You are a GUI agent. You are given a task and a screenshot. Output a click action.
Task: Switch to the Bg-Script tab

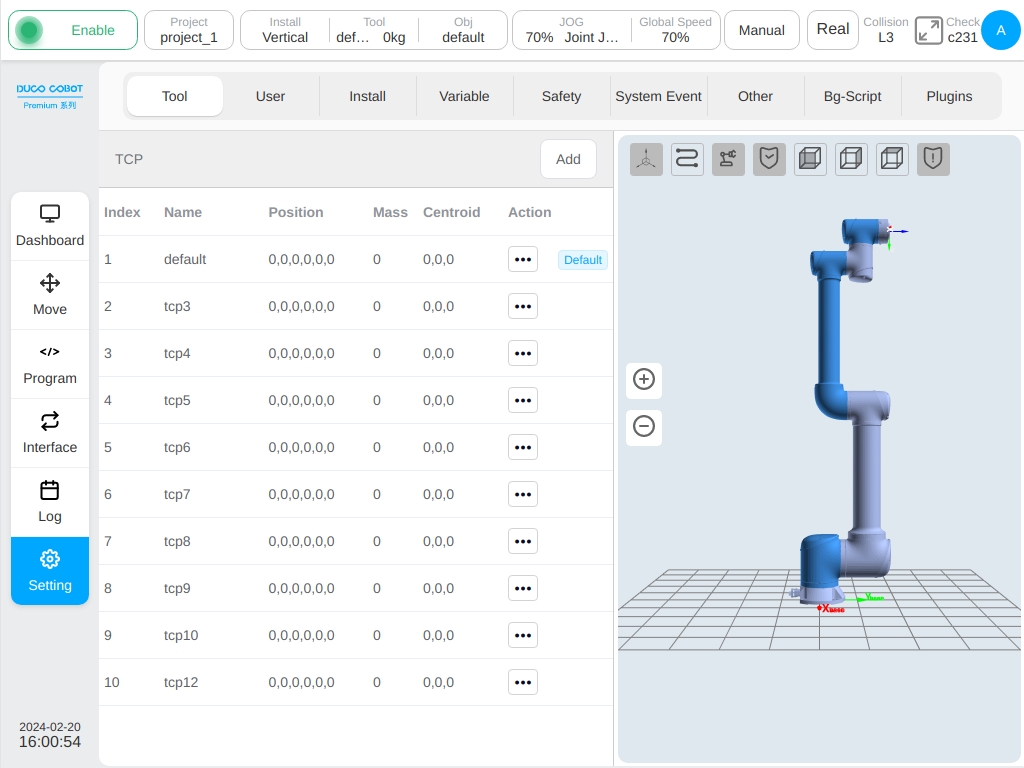[x=852, y=96]
